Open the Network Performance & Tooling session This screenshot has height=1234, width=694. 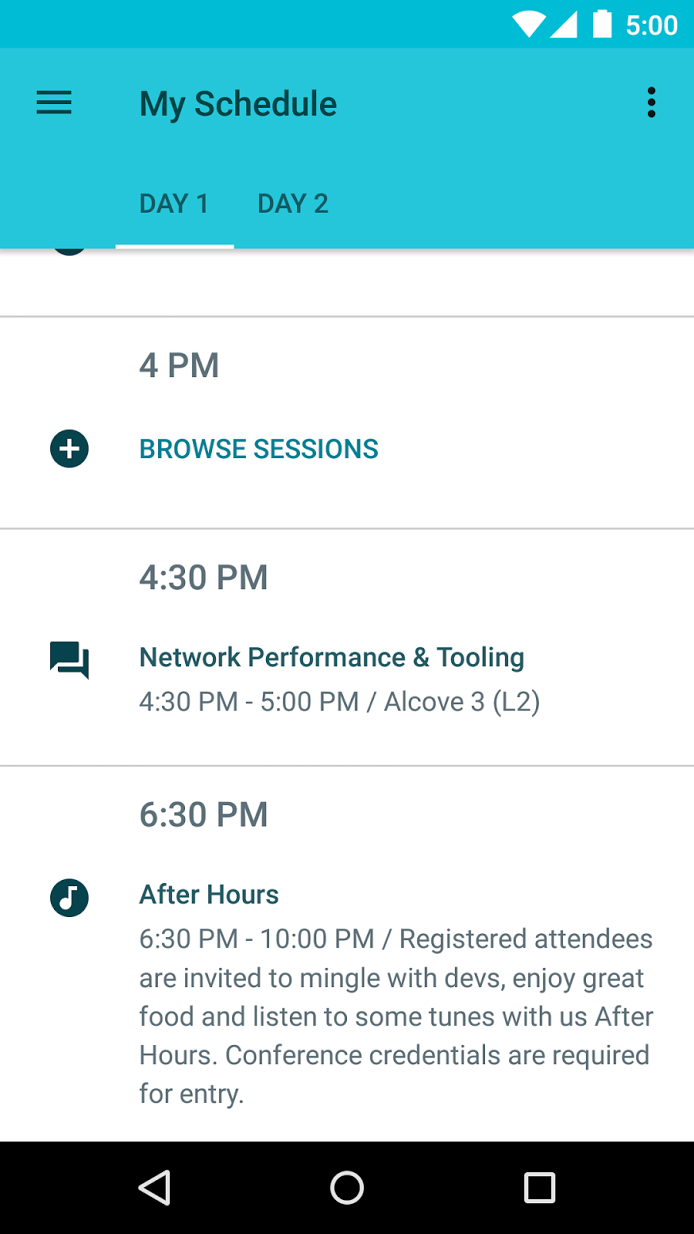[x=332, y=657]
